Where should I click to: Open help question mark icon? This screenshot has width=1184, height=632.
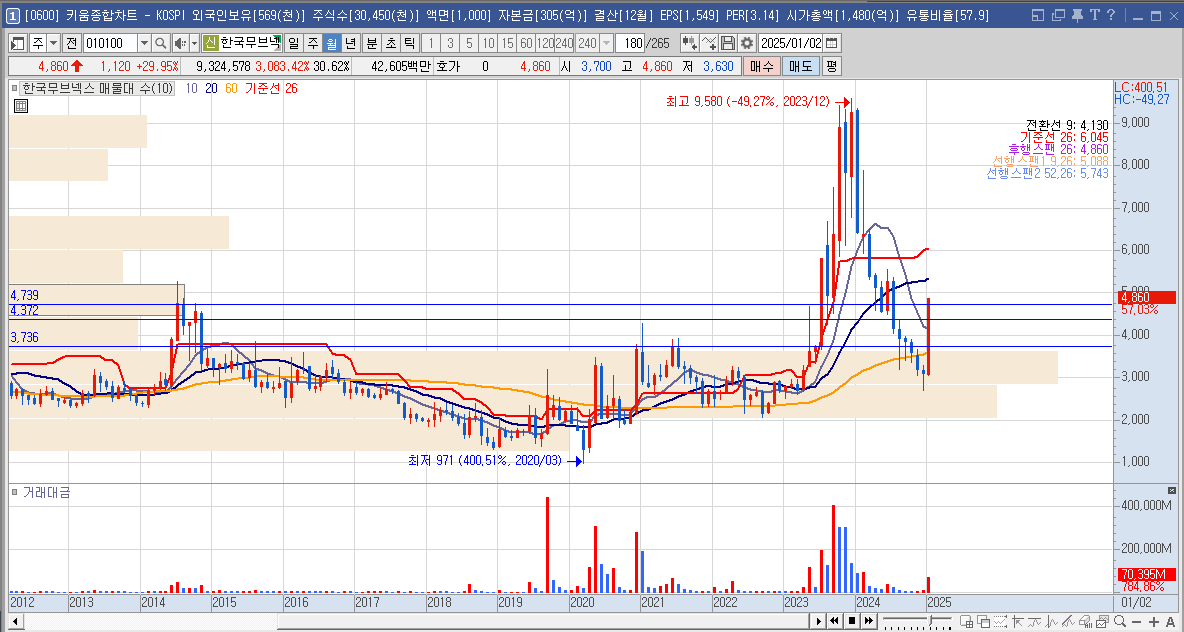click(x=1111, y=15)
